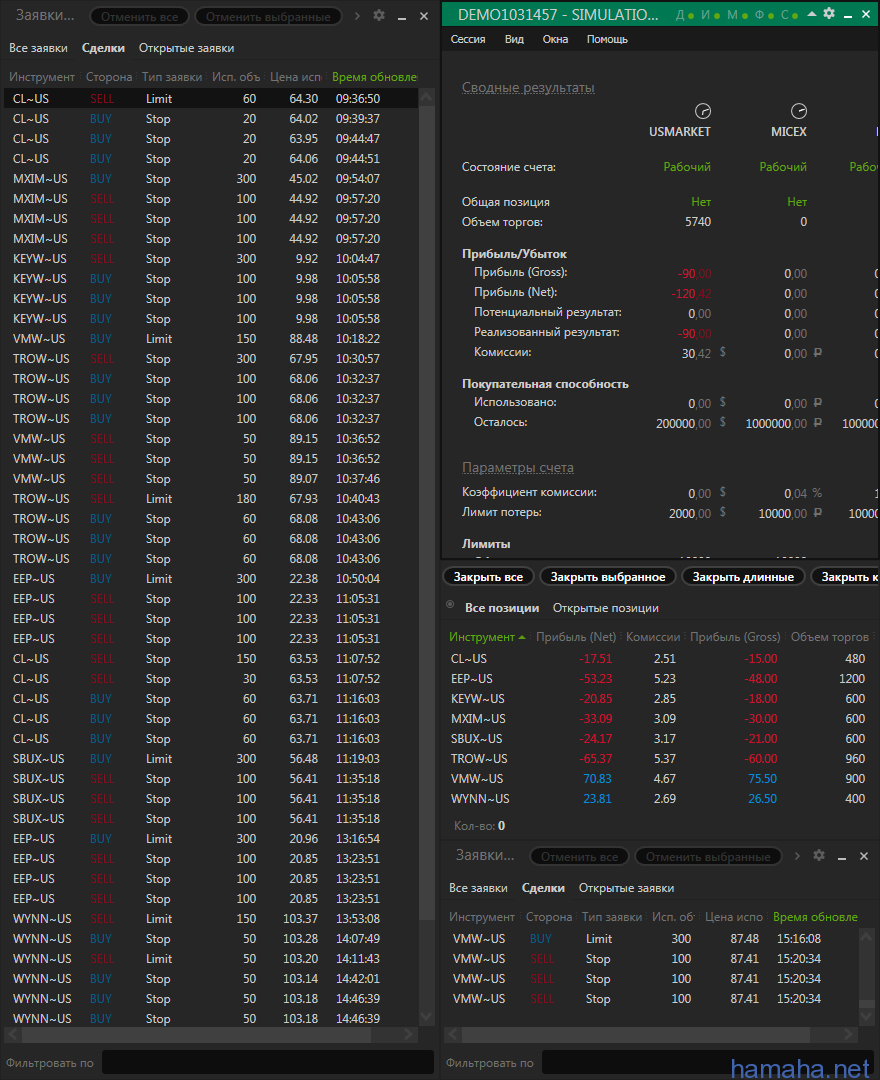The height and width of the screenshot is (1080, 880).
Task: Expand the top-left panel toolbar overflow chevron
Action: click(x=357, y=16)
